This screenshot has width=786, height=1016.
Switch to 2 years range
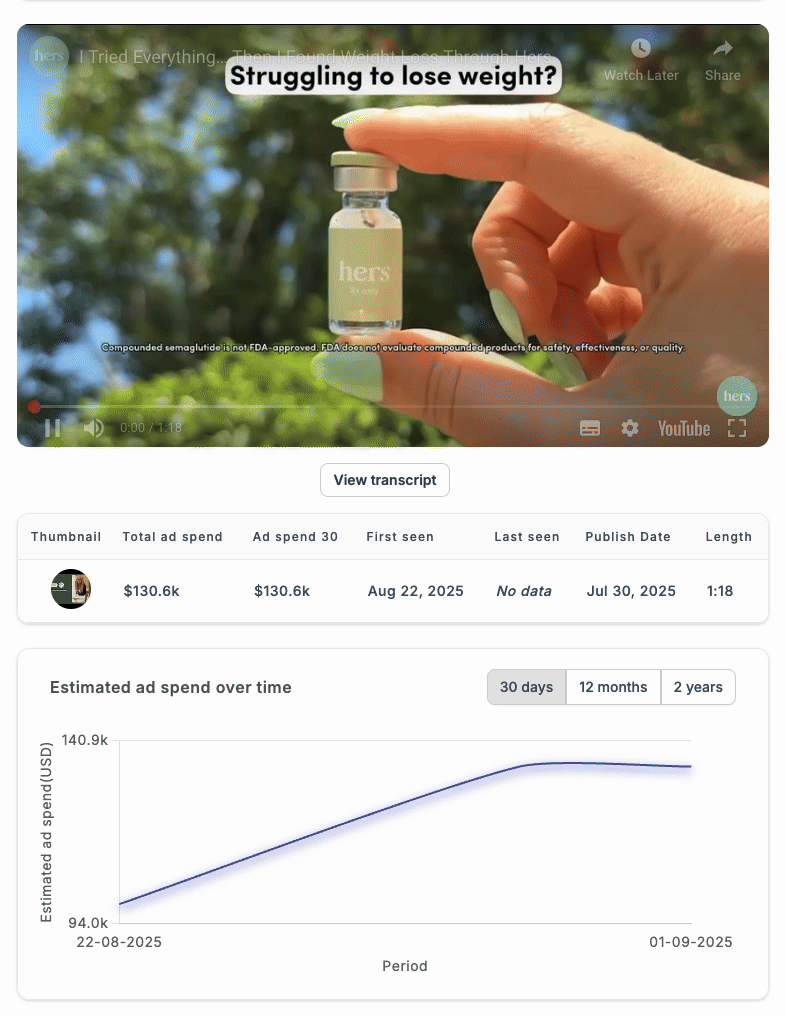pyautogui.click(x=698, y=687)
